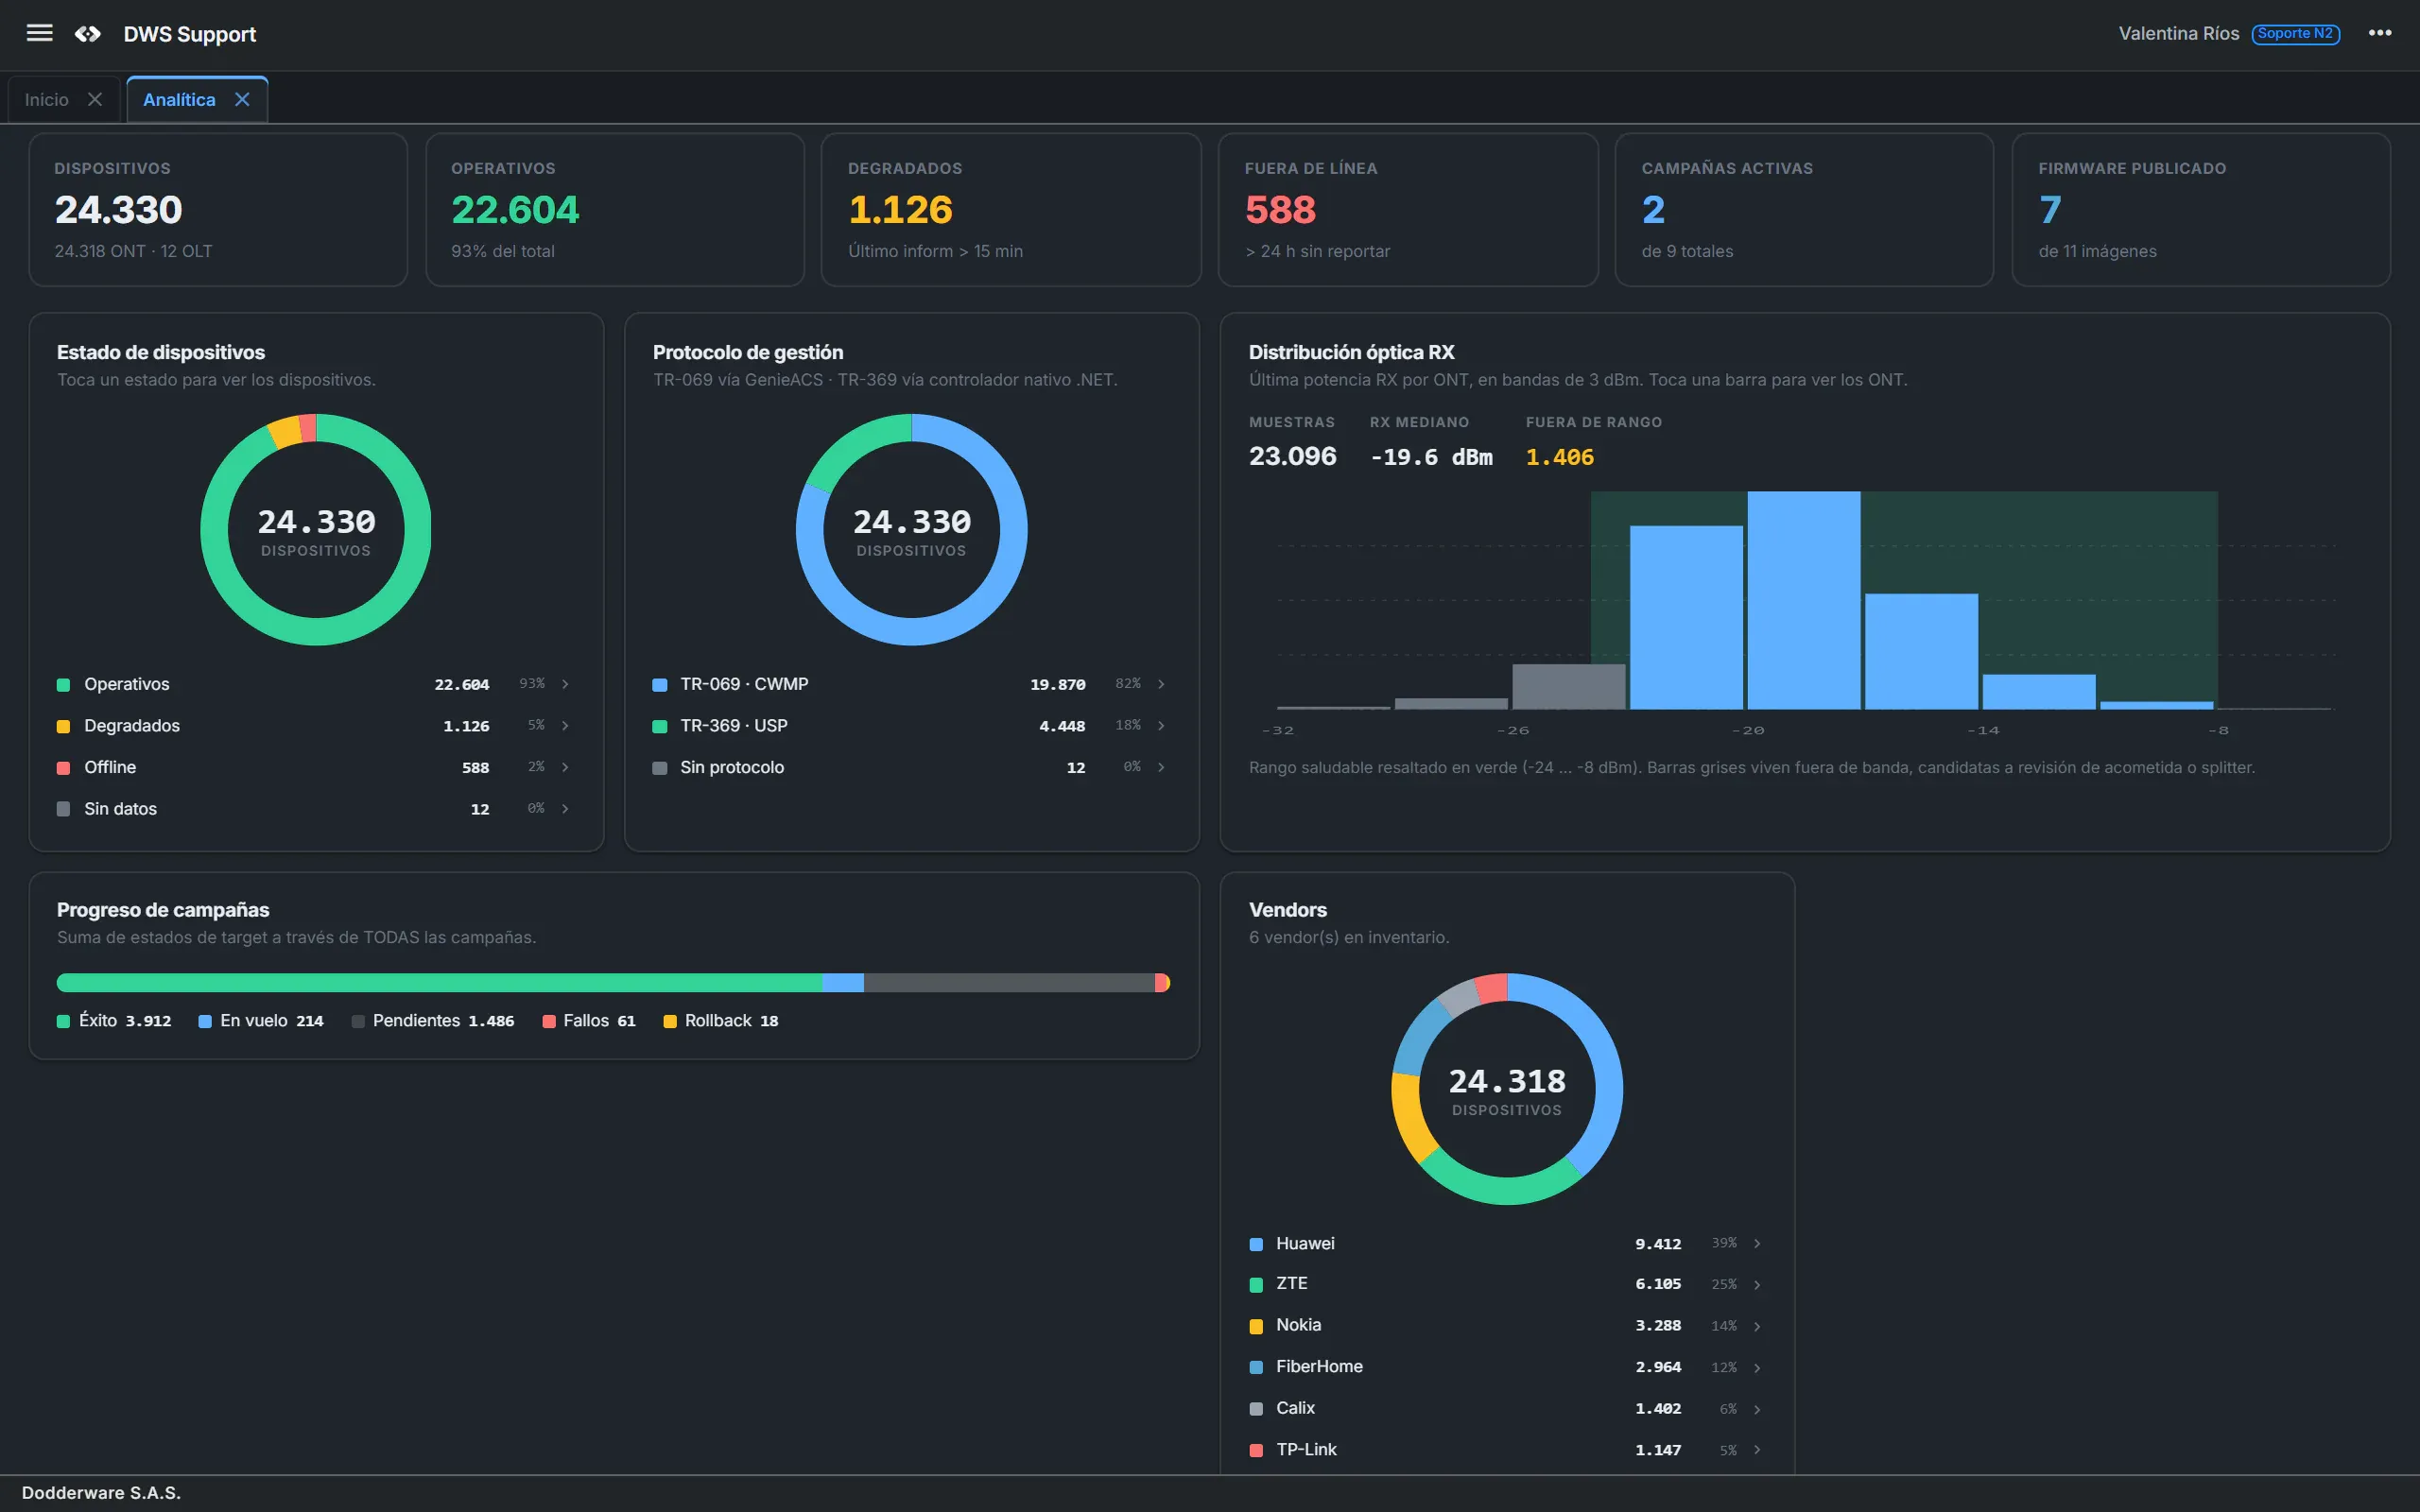Click the Vendors donut chart center

(x=1507, y=1089)
